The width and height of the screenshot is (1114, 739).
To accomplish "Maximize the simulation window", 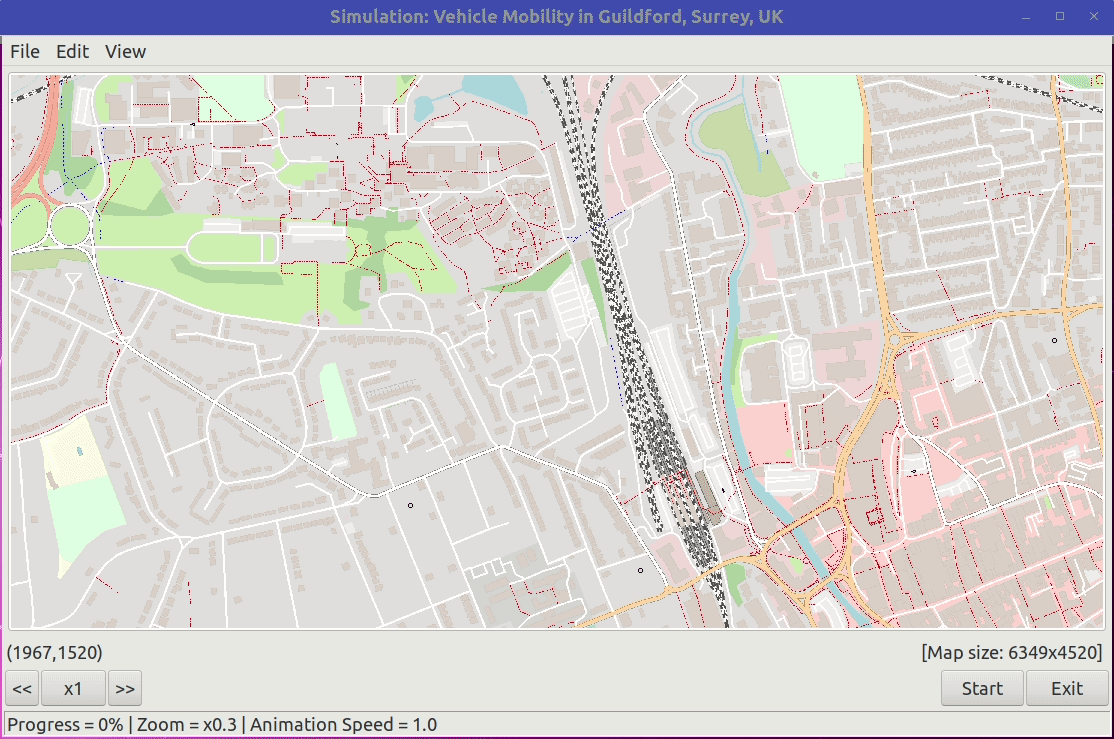I will 1060,16.
